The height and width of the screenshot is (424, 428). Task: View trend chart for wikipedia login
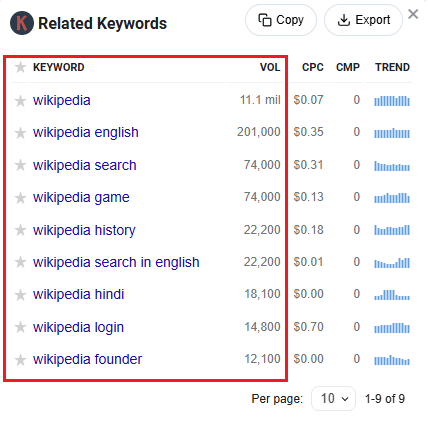(392, 327)
